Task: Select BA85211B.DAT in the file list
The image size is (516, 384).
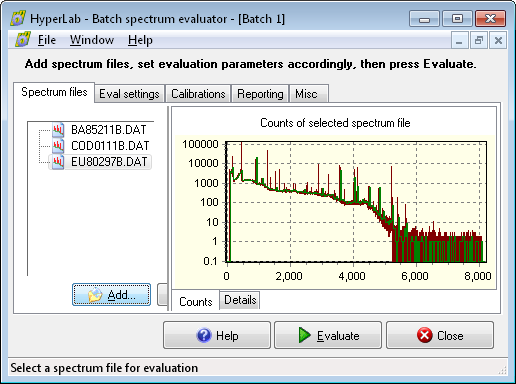Action: pos(108,130)
